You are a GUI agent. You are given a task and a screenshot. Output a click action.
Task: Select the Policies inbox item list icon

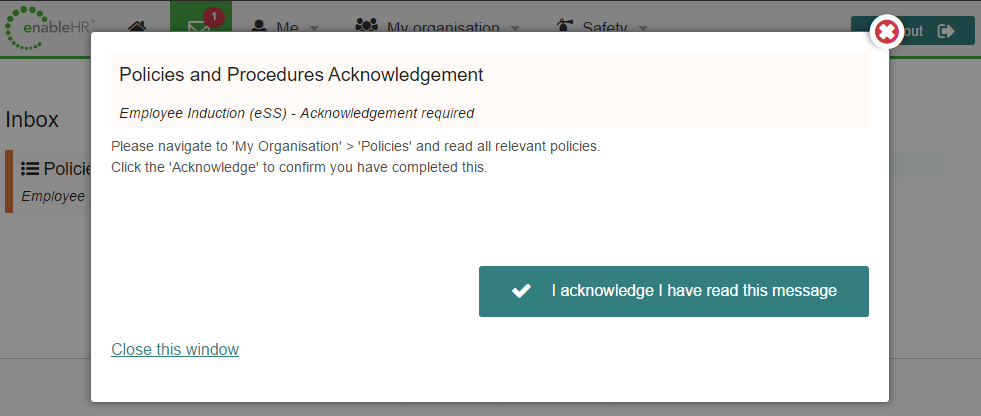[30, 168]
